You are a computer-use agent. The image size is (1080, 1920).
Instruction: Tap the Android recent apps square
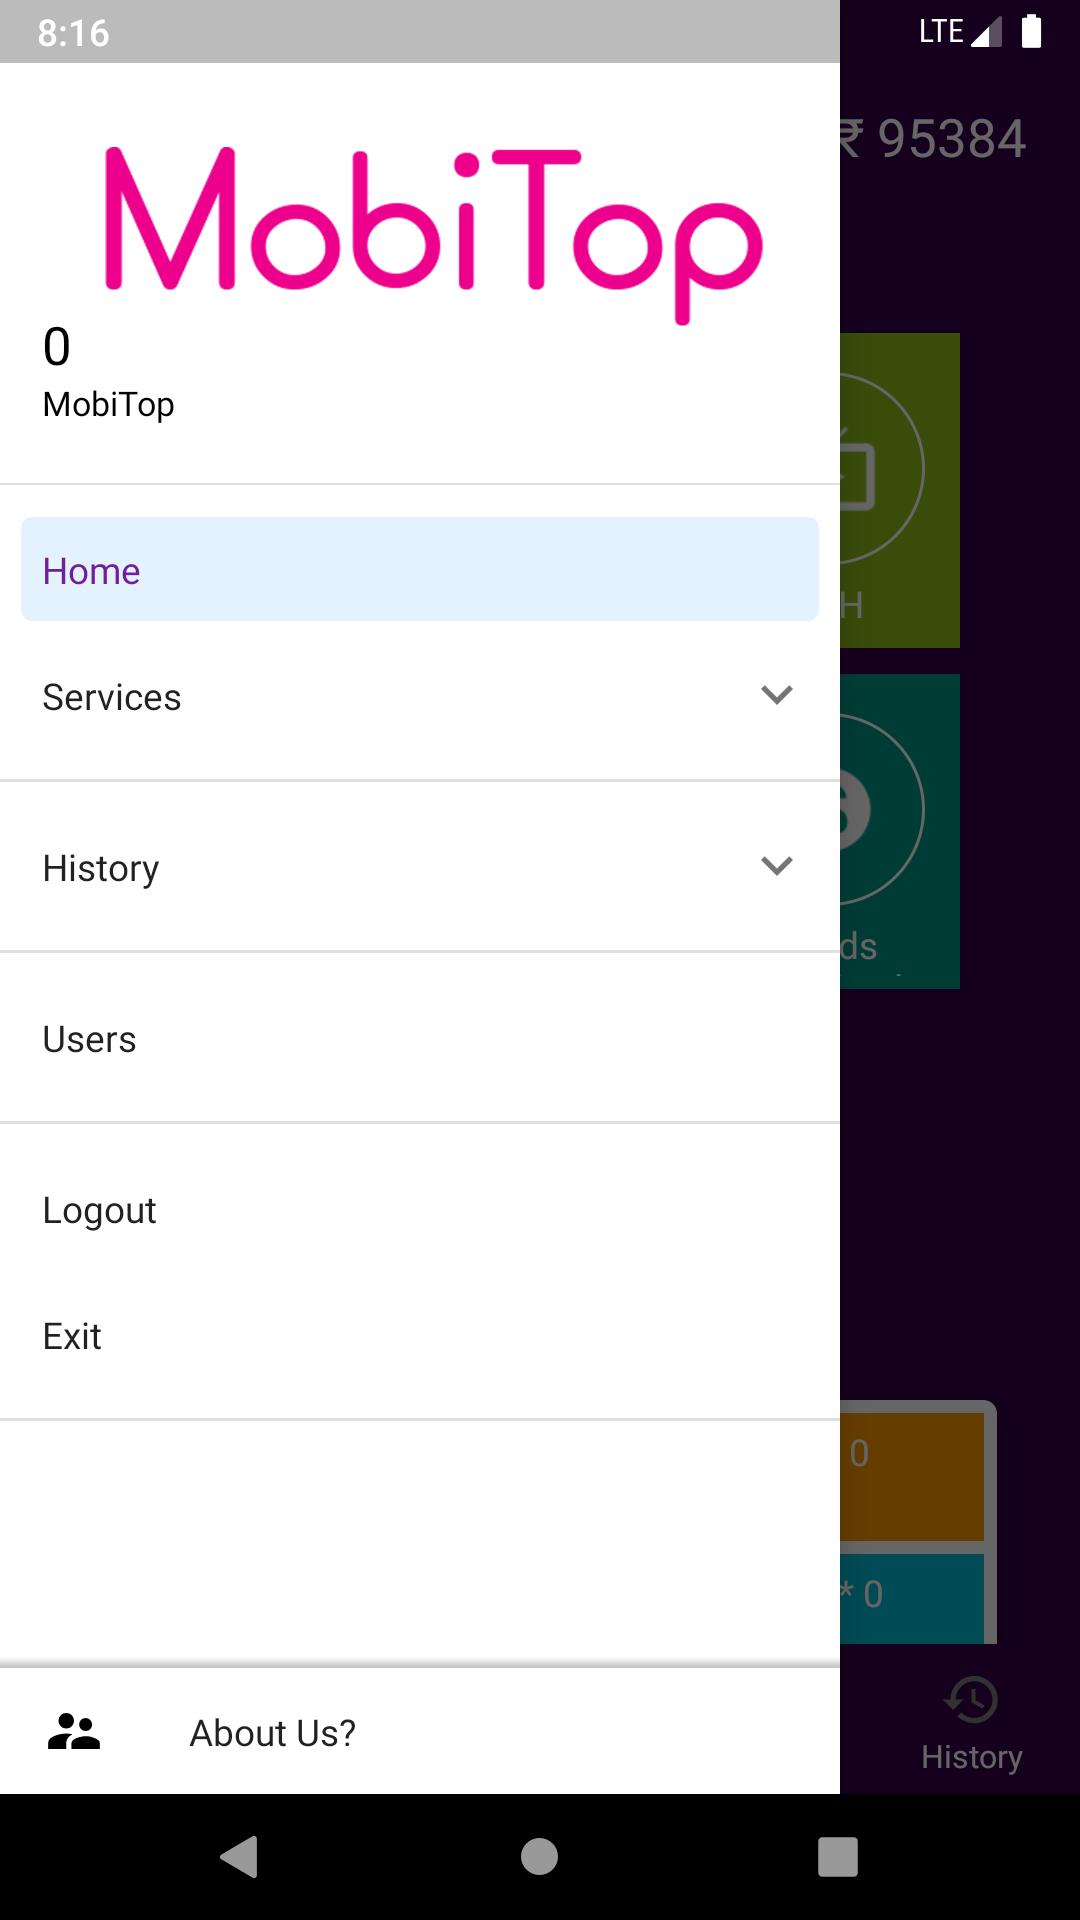click(838, 1857)
